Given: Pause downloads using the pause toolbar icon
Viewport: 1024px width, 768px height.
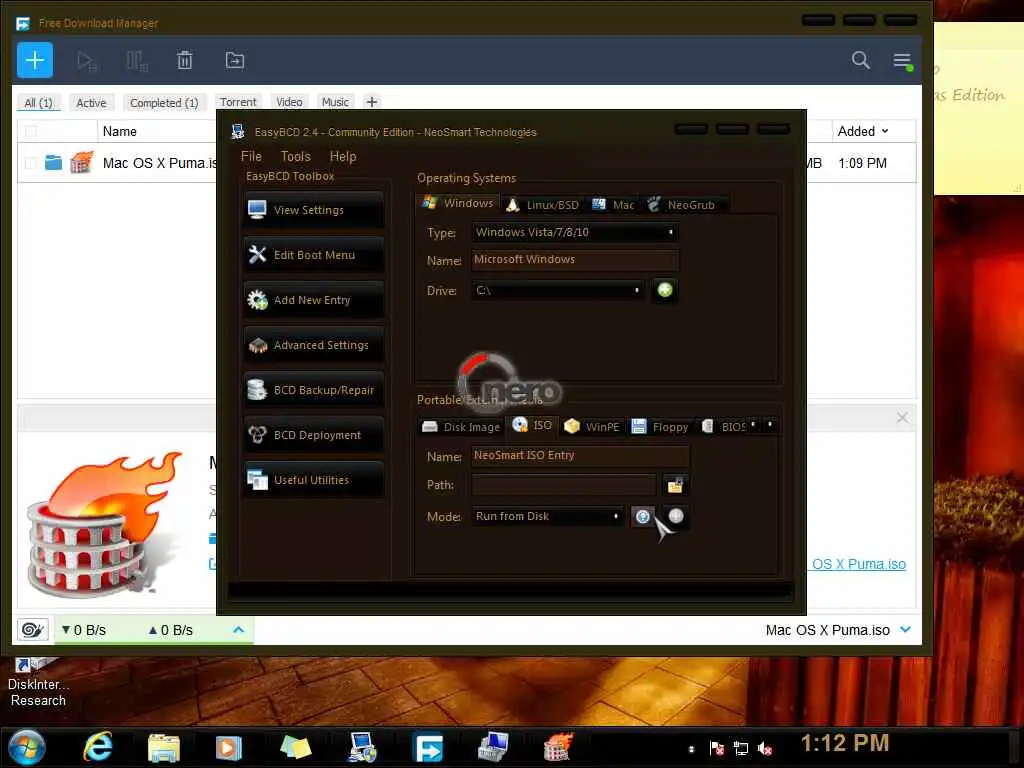Looking at the screenshot, I should tap(137, 61).
